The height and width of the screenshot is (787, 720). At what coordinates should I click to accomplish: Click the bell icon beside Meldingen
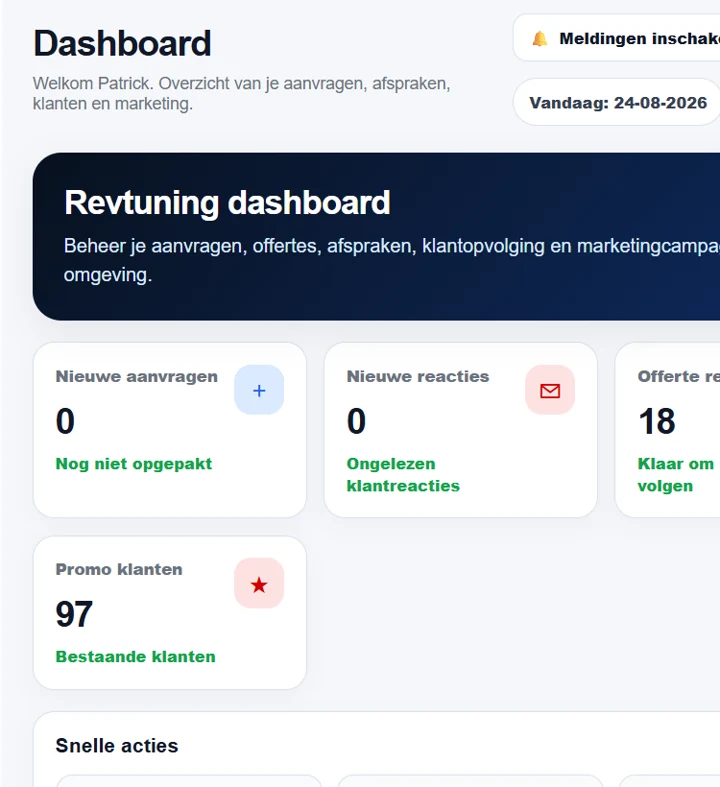(540, 39)
